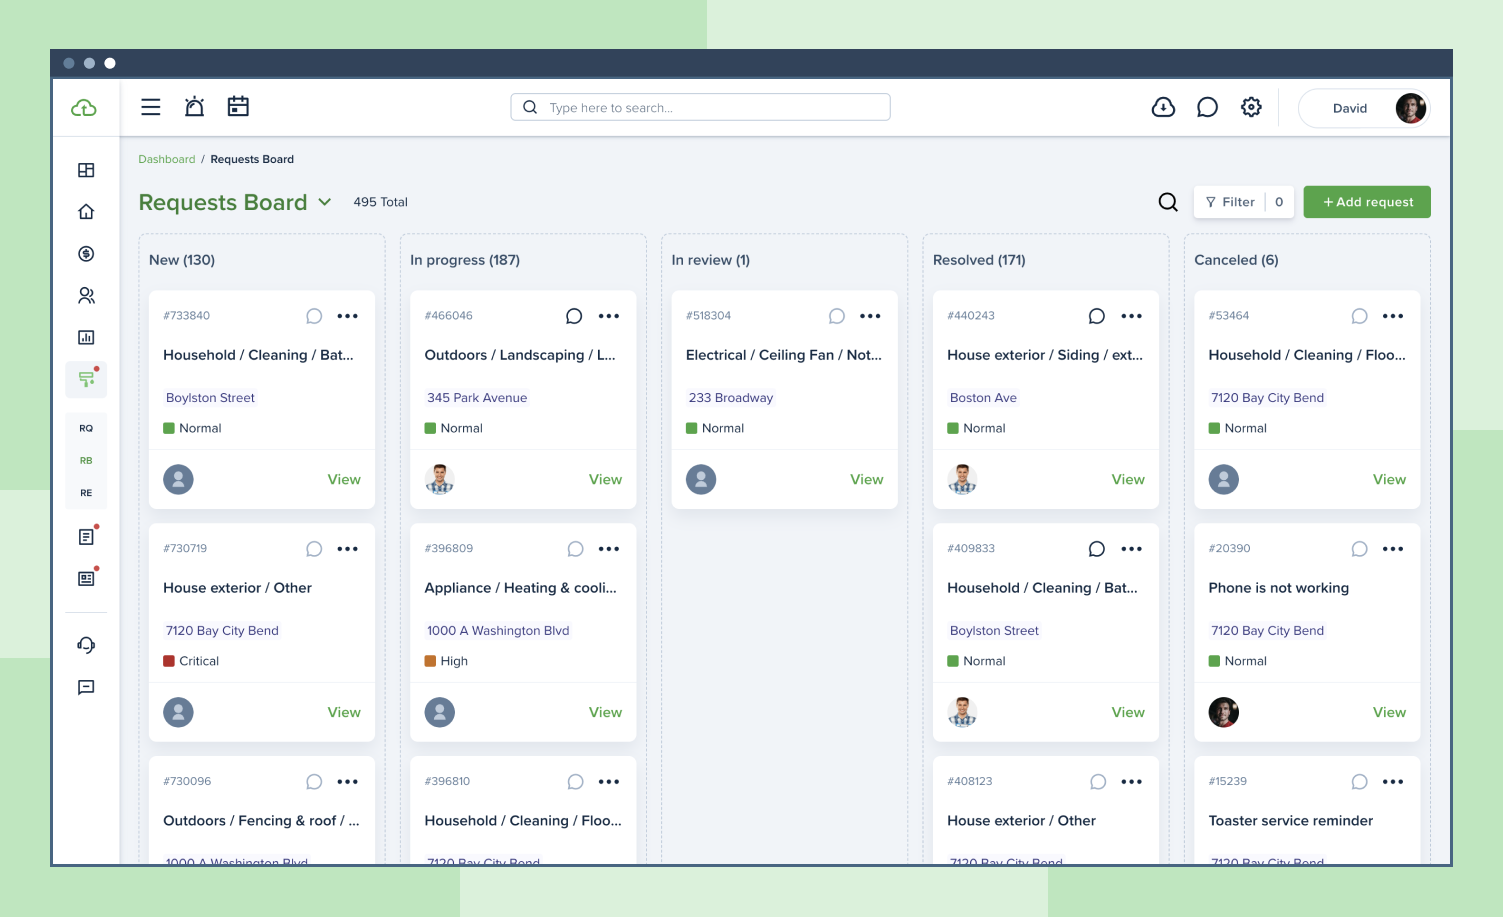Open comments on request #730096
The width and height of the screenshot is (1503, 917).
pyautogui.click(x=314, y=782)
